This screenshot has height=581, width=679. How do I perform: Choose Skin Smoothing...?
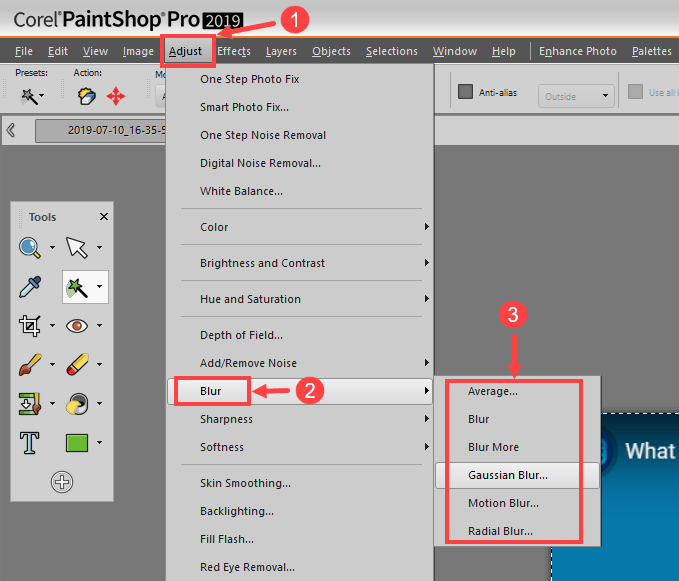tap(300, 483)
